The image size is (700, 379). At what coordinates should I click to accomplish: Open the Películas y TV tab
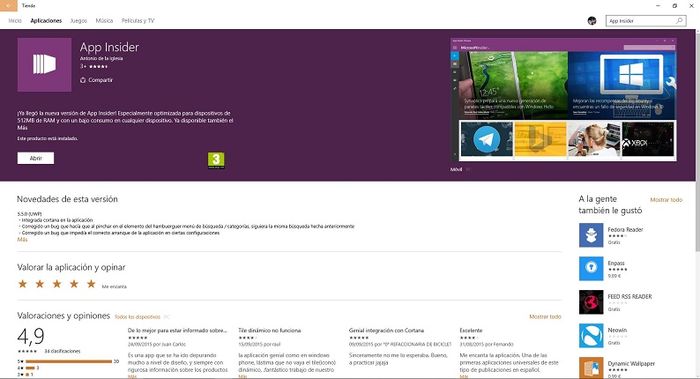(x=138, y=21)
